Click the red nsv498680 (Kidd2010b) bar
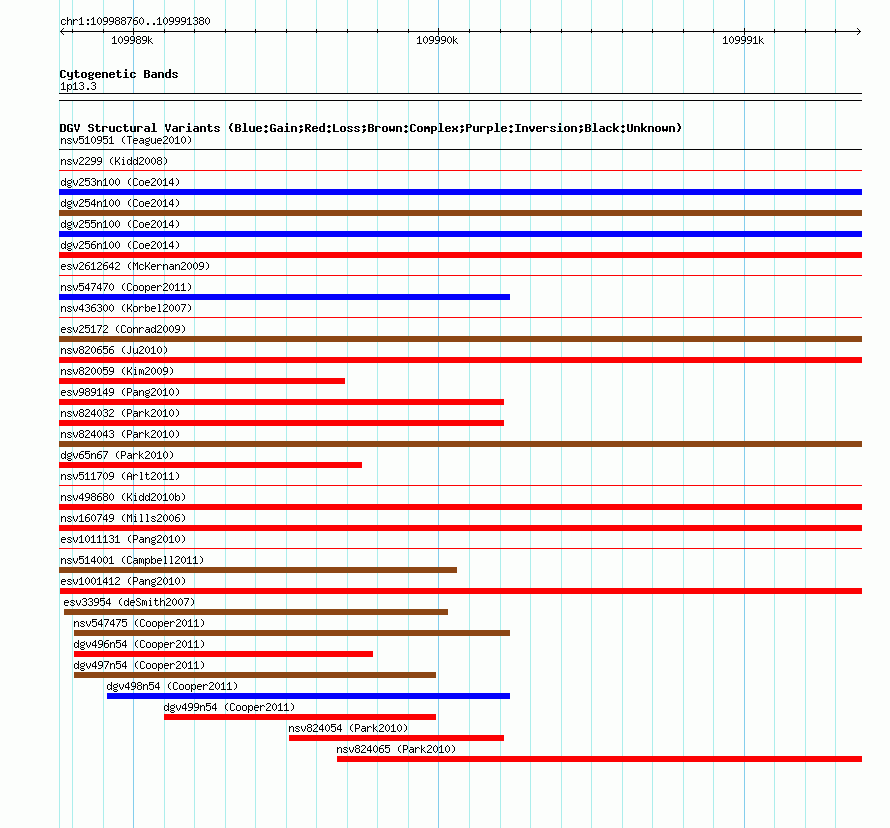The height and width of the screenshot is (828, 890). [x=460, y=507]
